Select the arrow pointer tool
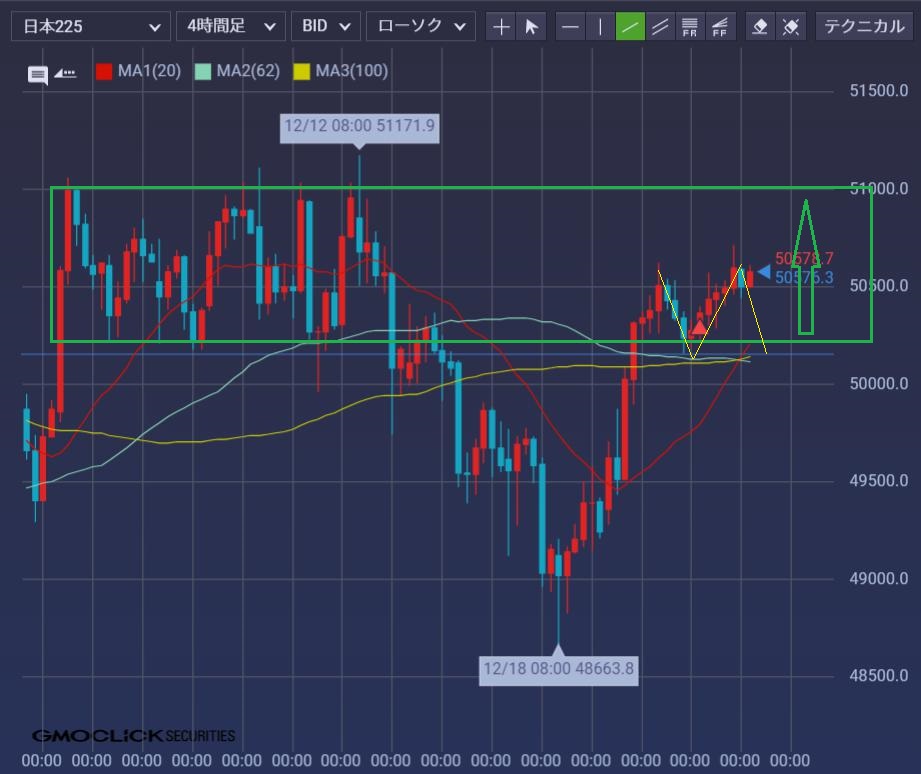Image resolution: width=921 pixels, height=774 pixels. 531,27
